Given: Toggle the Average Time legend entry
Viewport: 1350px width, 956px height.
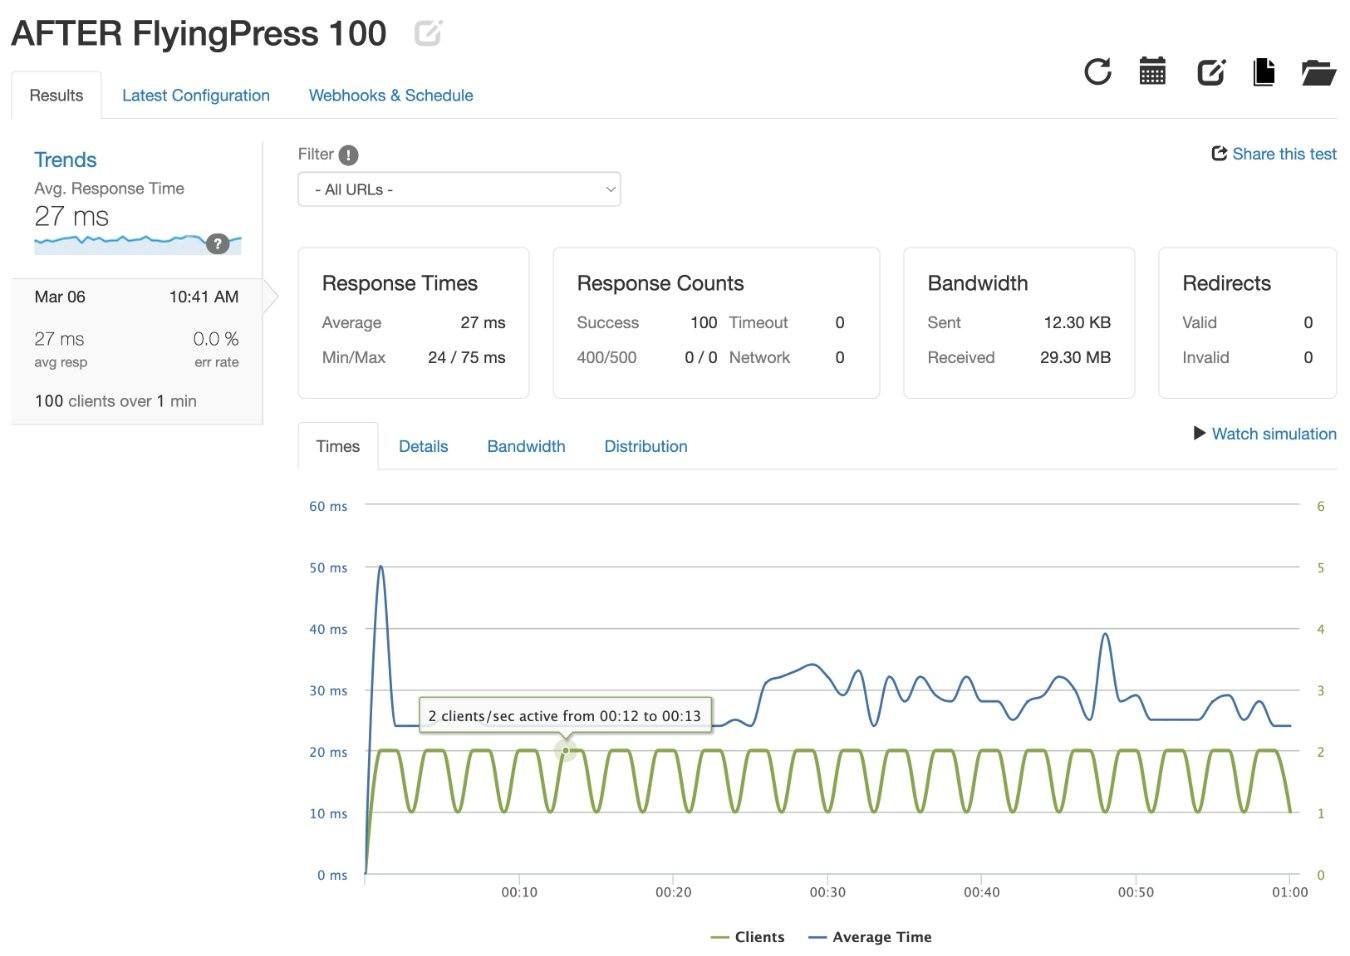Looking at the screenshot, I should (870, 937).
